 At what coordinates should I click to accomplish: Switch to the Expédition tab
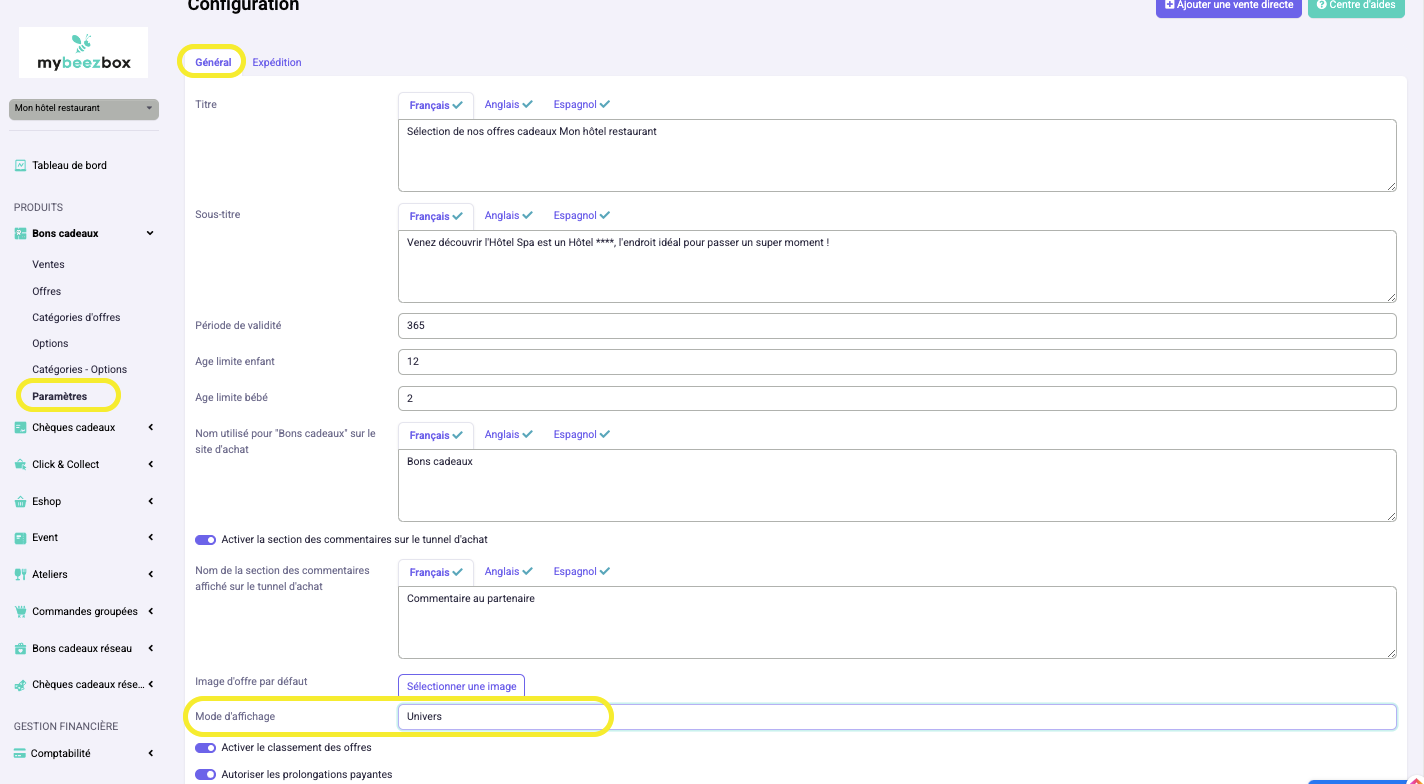pos(277,62)
